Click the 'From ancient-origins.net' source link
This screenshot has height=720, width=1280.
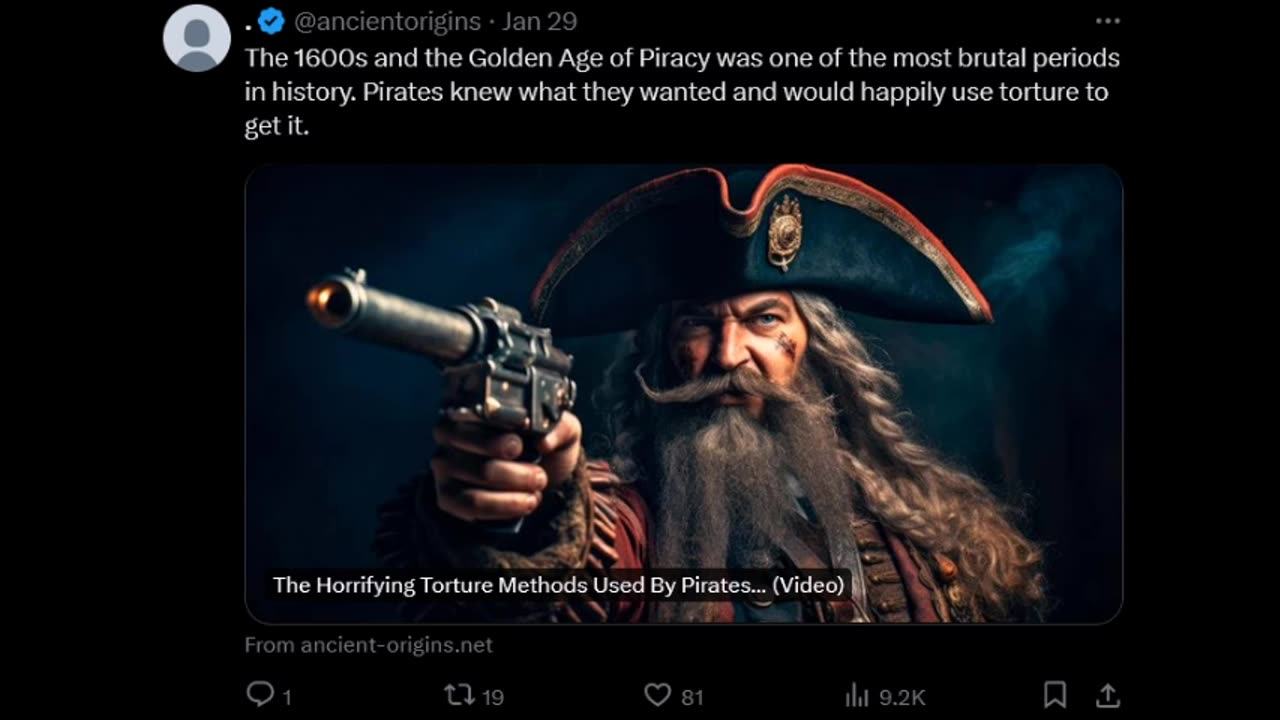click(x=369, y=645)
